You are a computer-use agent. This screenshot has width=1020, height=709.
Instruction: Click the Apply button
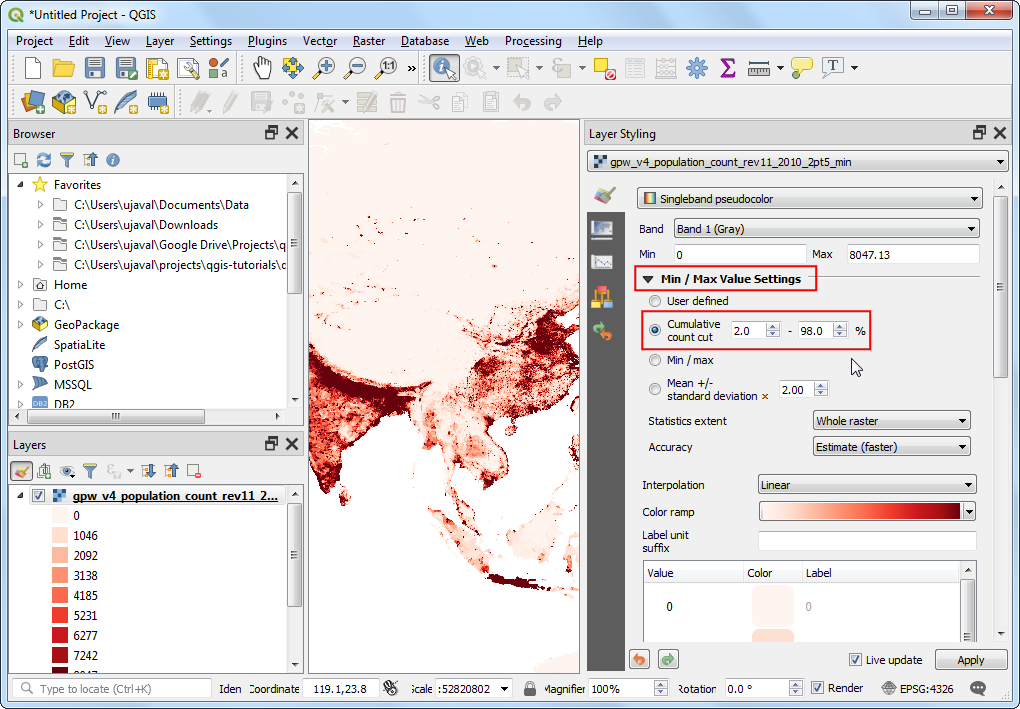coord(970,660)
